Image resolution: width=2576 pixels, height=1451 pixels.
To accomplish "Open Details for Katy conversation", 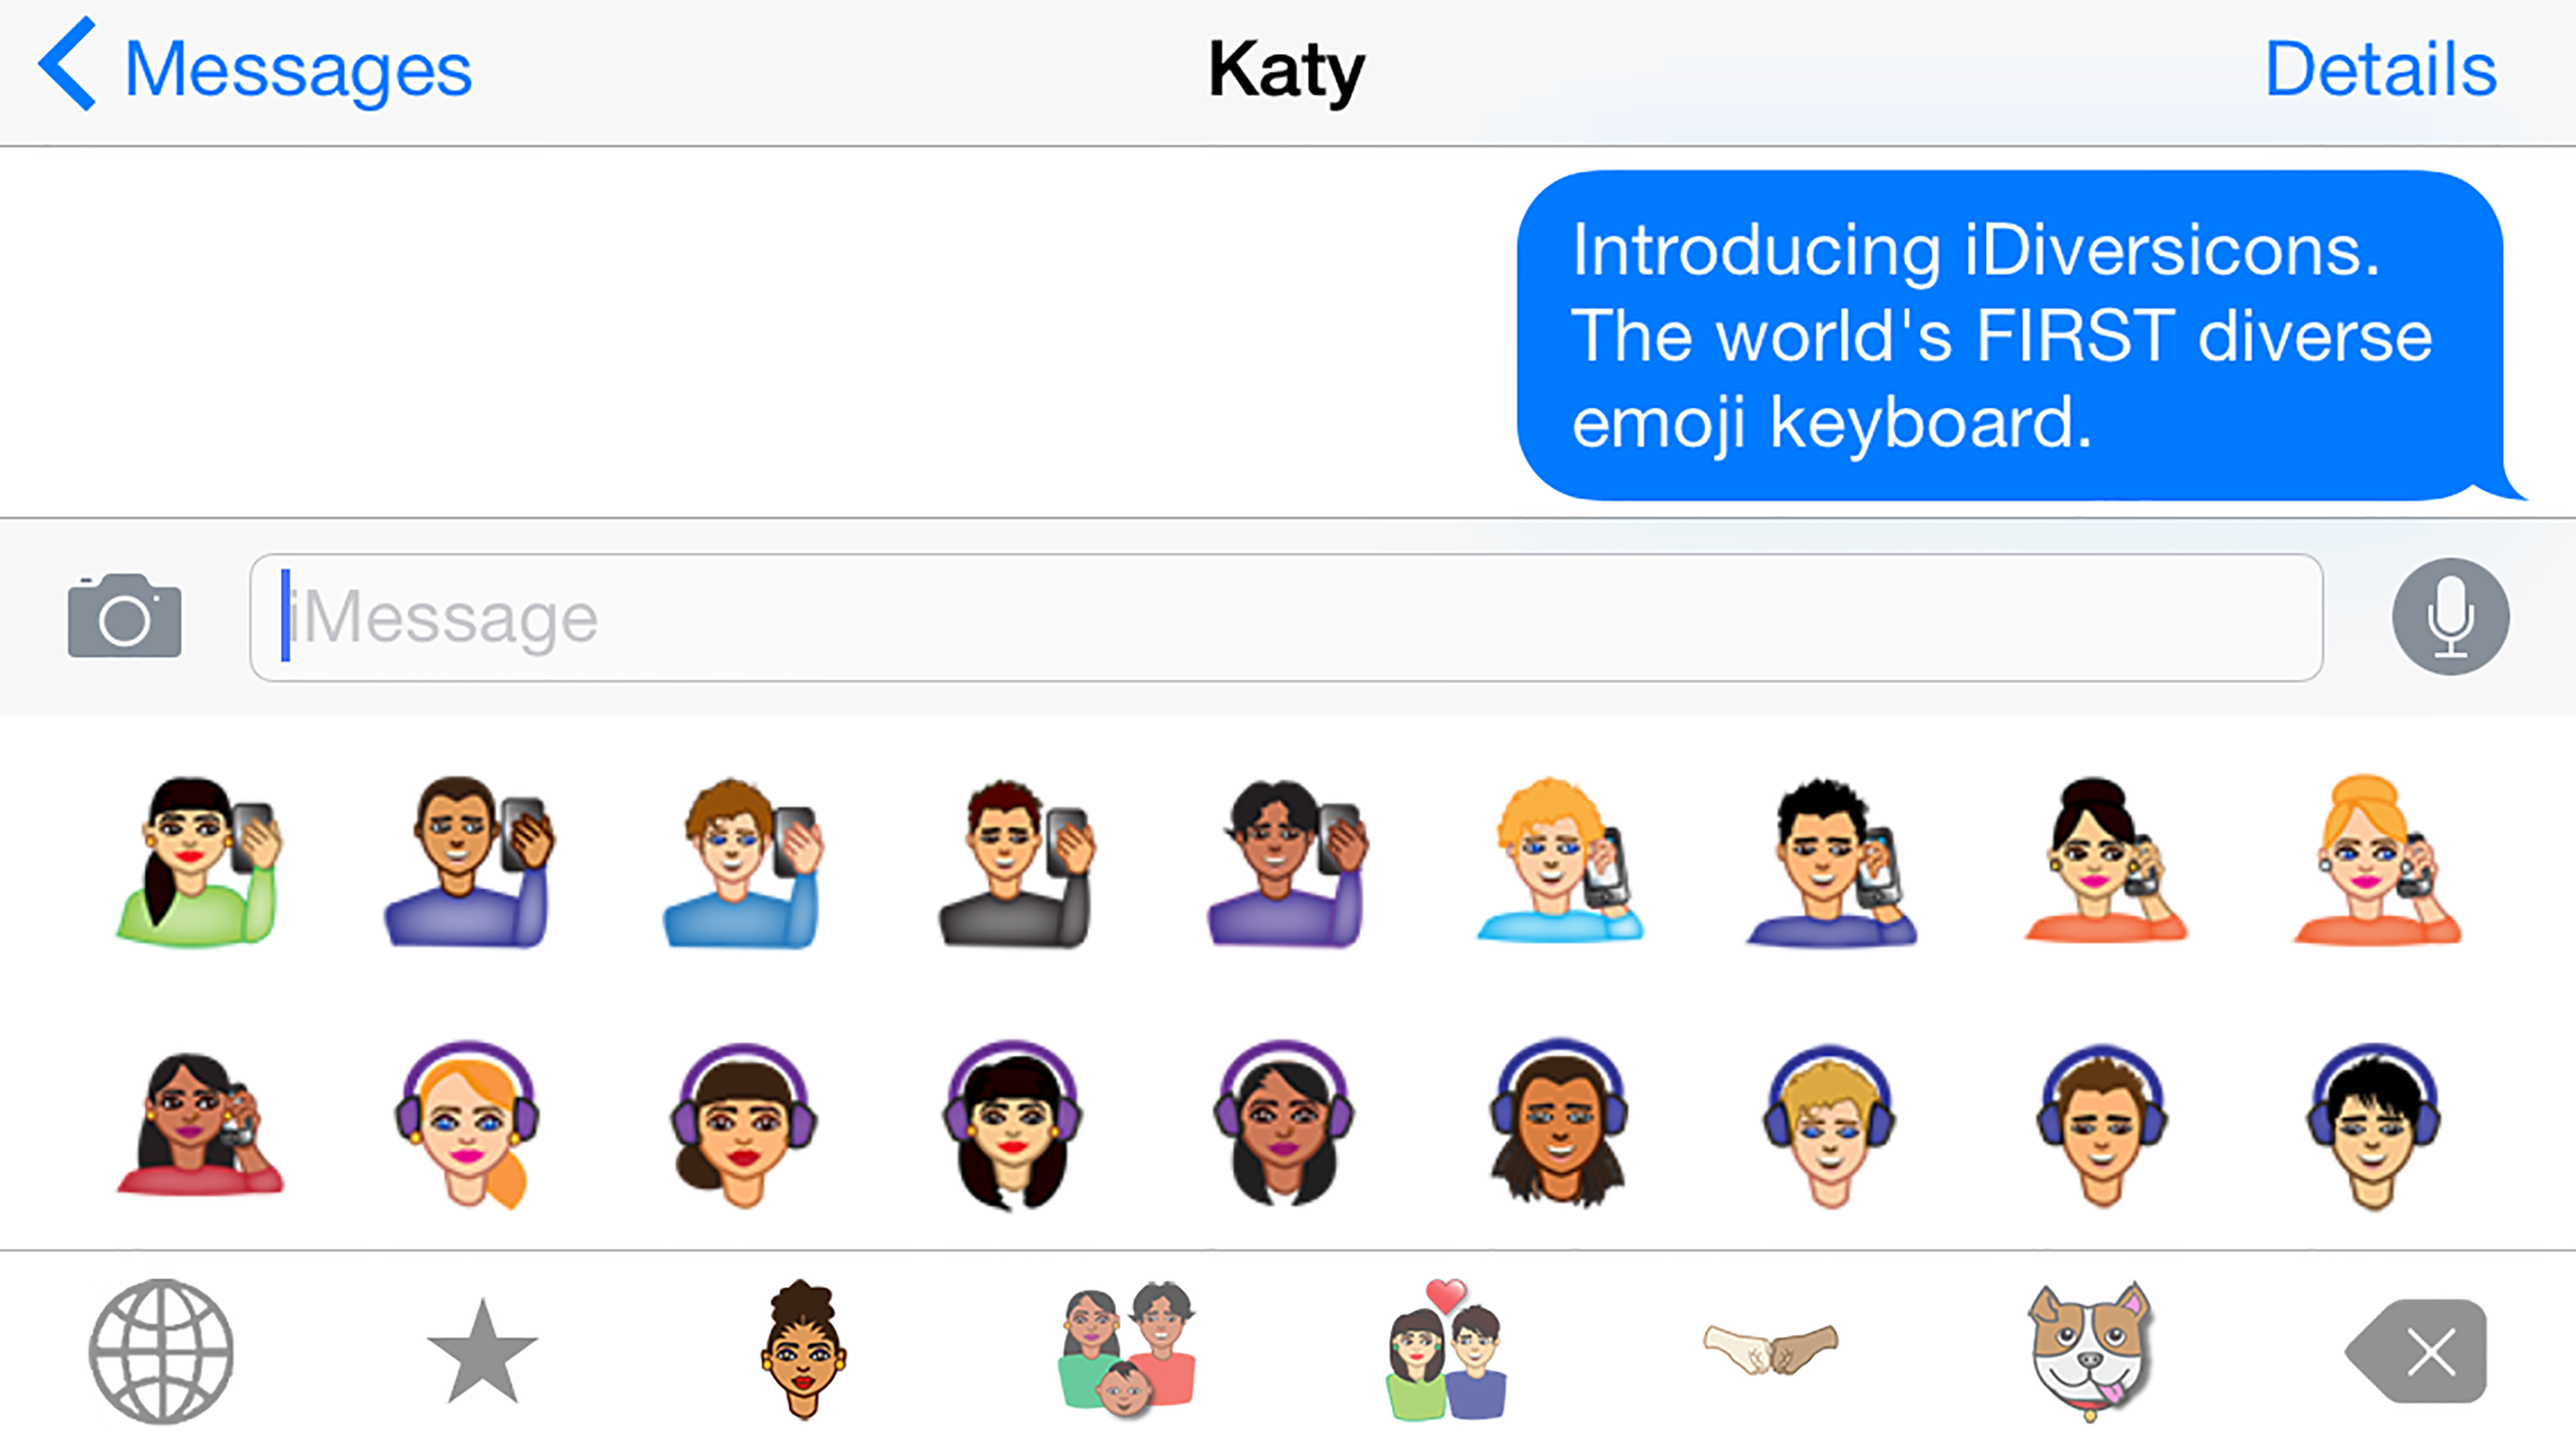I will click(x=2380, y=68).
